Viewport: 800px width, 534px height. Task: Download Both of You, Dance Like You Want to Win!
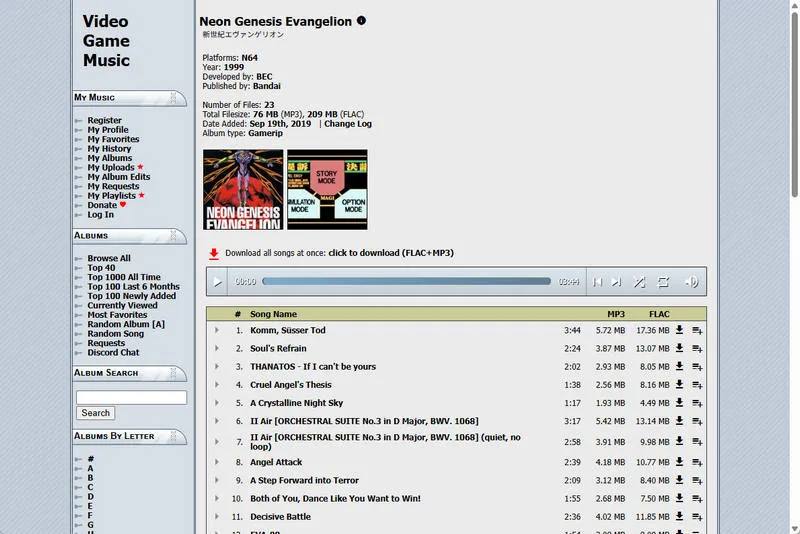pyautogui.click(x=679, y=498)
